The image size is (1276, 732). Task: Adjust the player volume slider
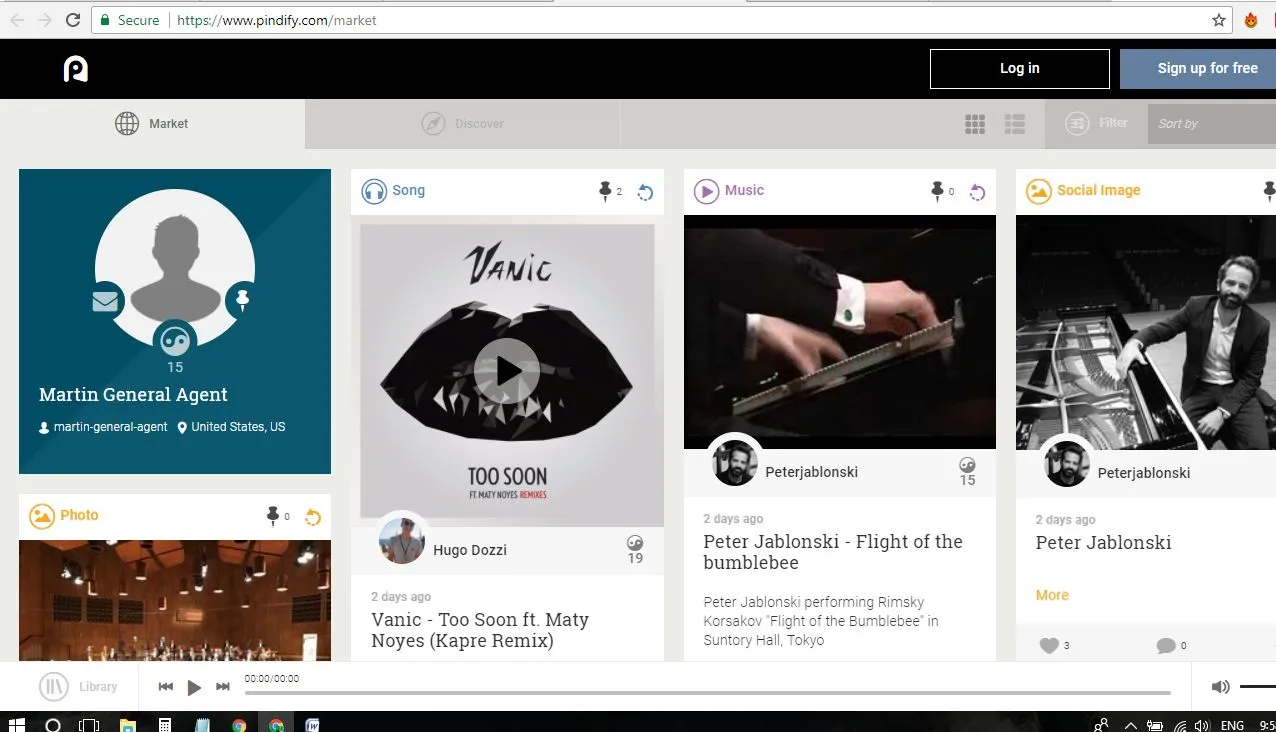click(x=1258, y=687)
